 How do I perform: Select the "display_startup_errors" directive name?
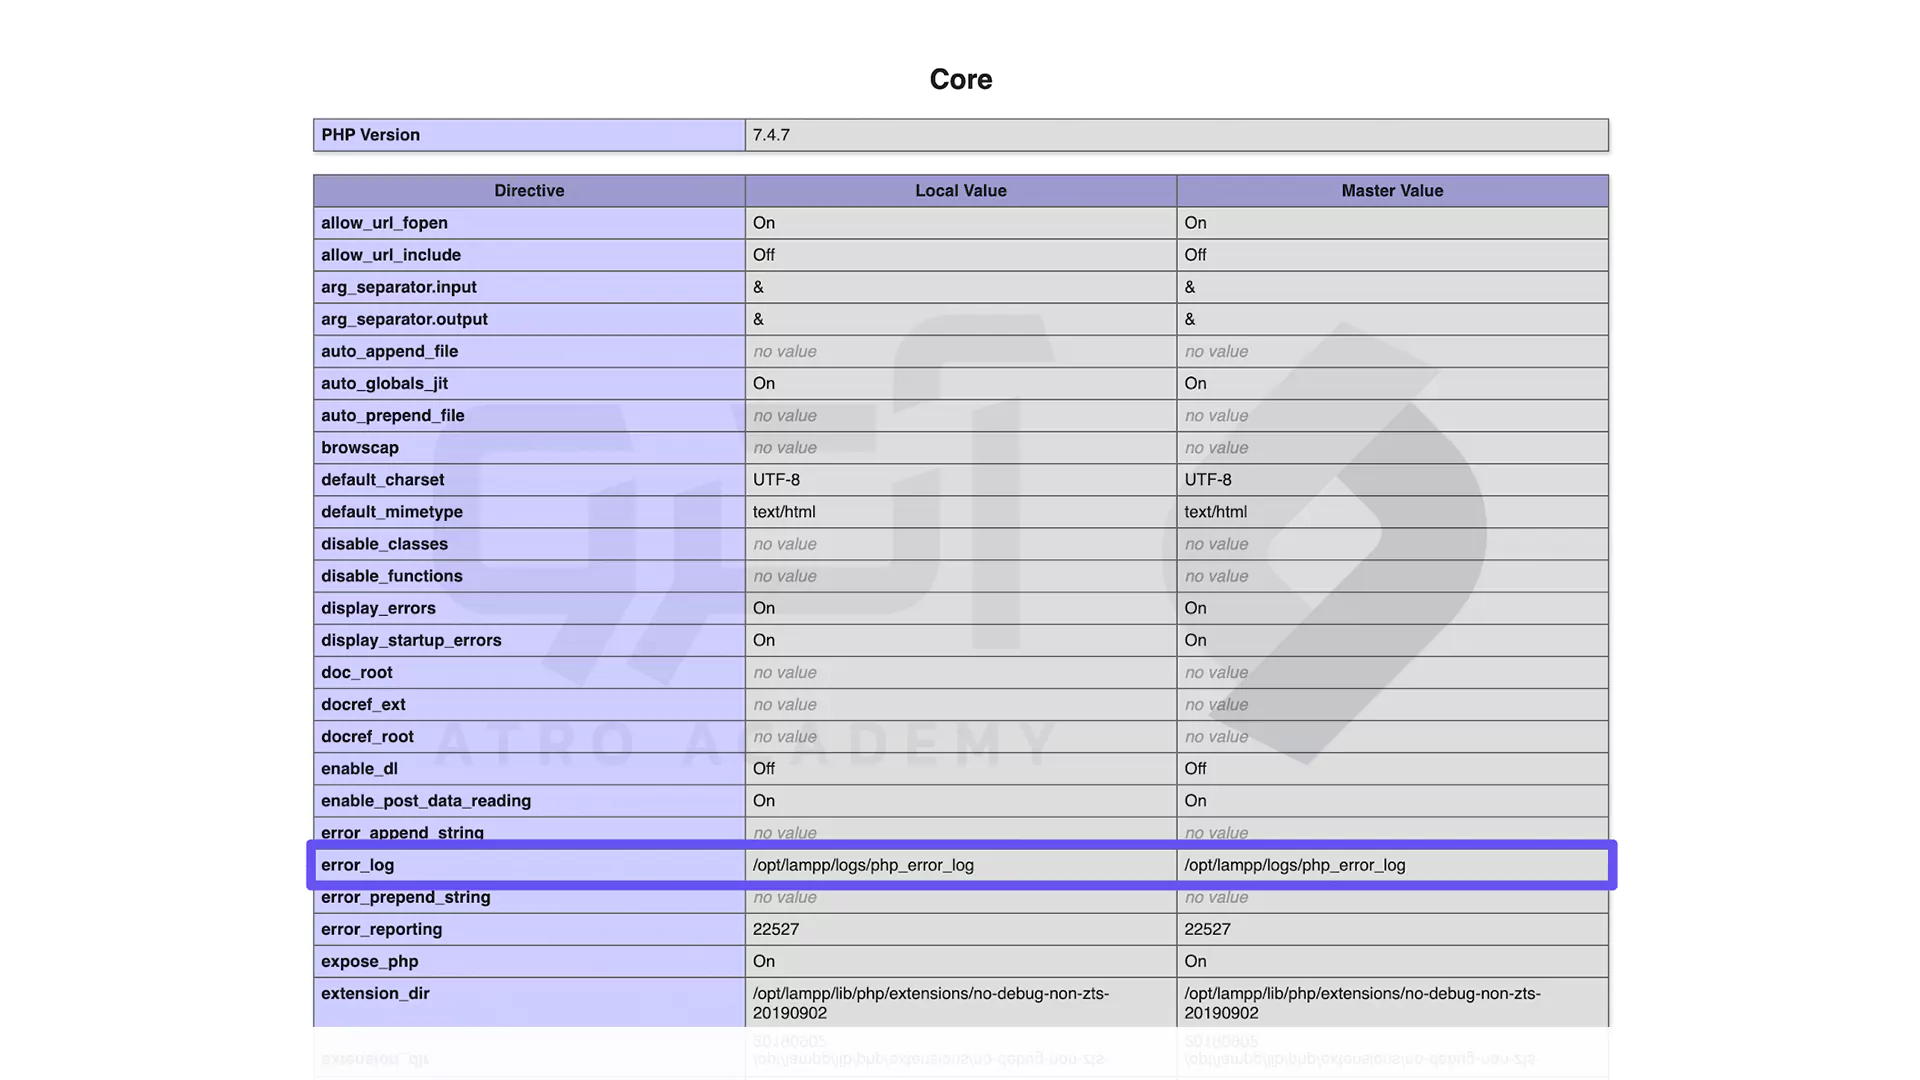click(411, 640)
